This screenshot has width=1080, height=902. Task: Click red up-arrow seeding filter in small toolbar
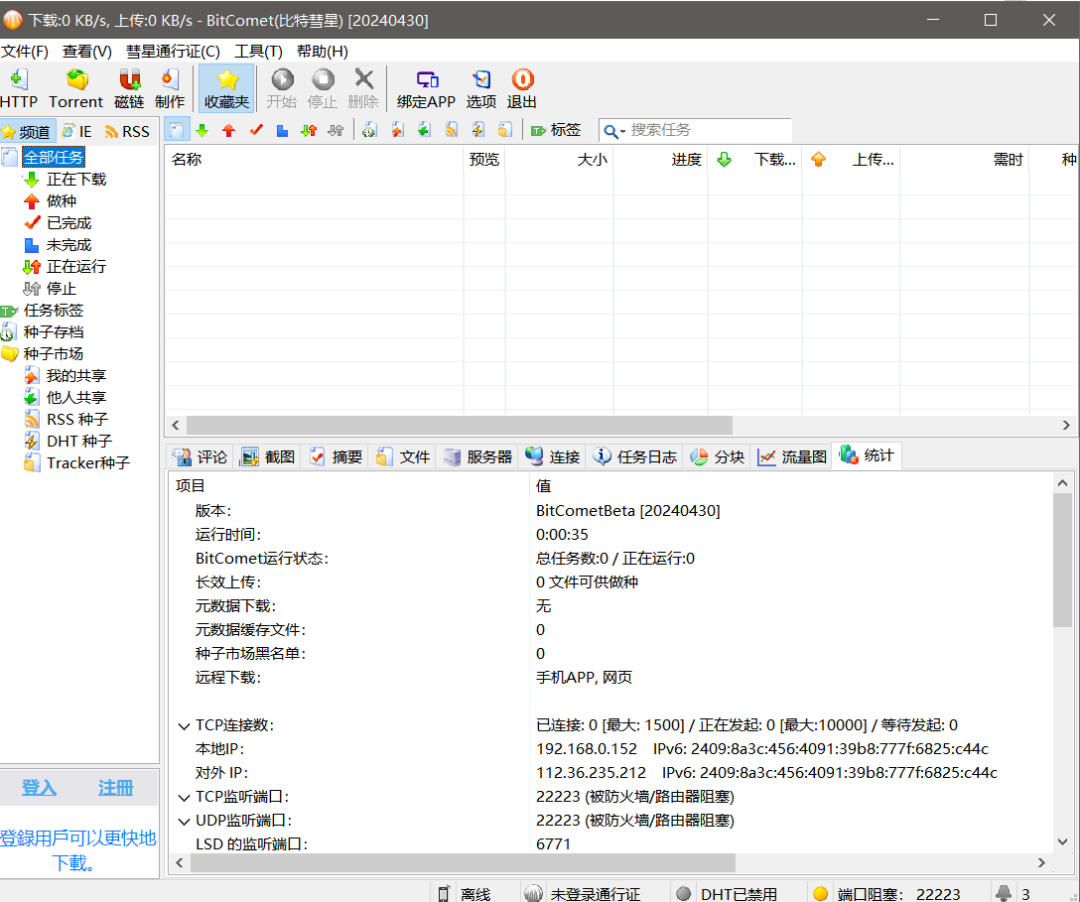229,130
